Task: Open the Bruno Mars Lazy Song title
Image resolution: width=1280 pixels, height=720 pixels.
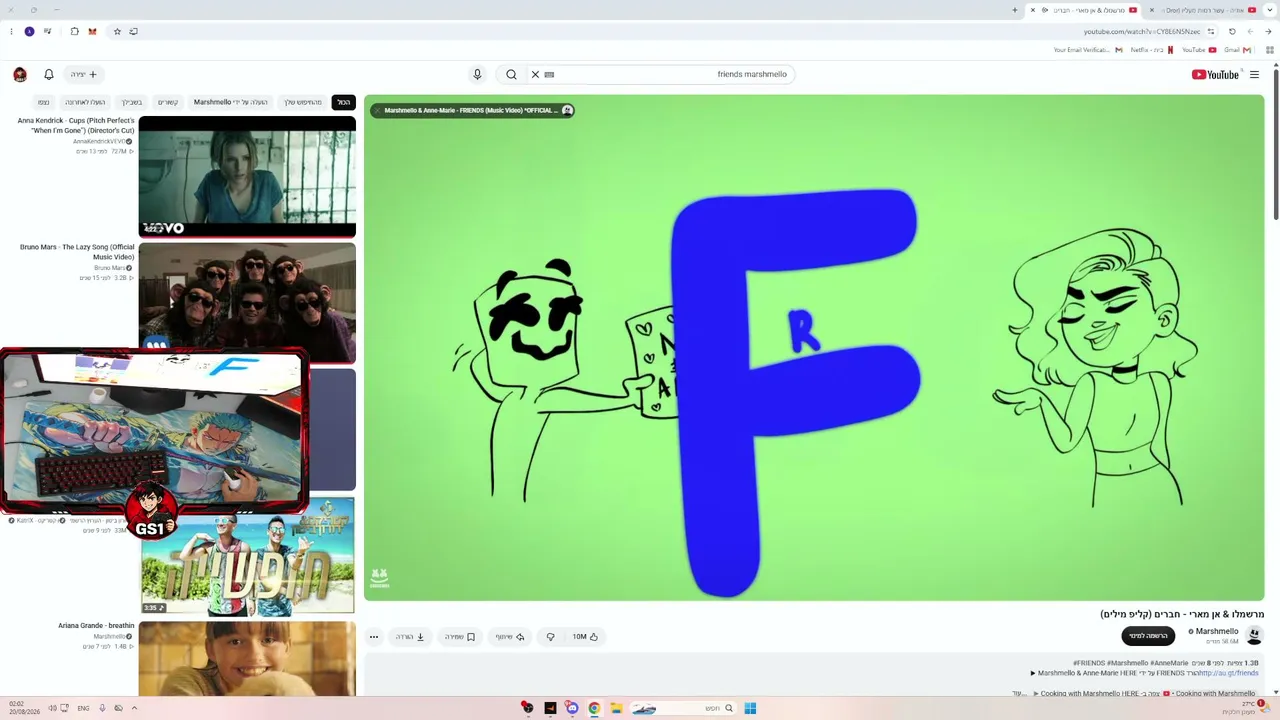Action: (x=77, y=252)
